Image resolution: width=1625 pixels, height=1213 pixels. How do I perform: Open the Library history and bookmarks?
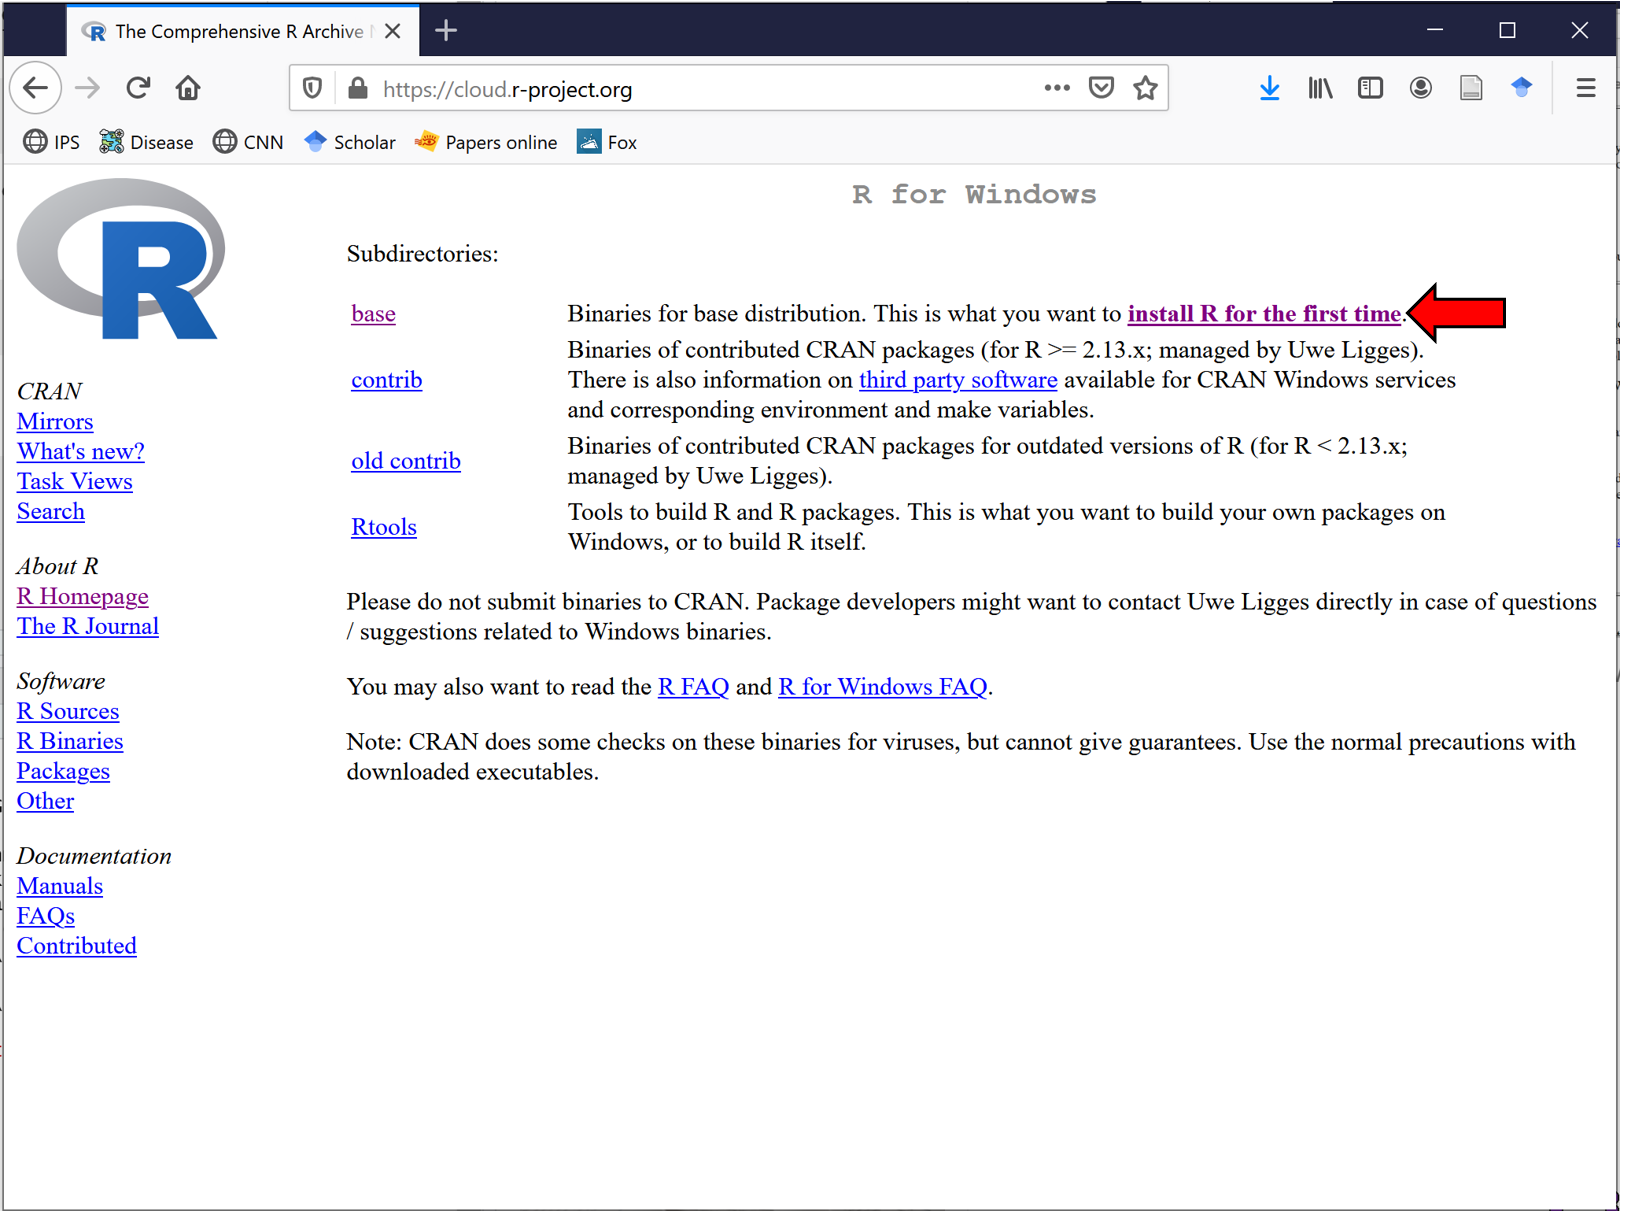click(1320, 88)
